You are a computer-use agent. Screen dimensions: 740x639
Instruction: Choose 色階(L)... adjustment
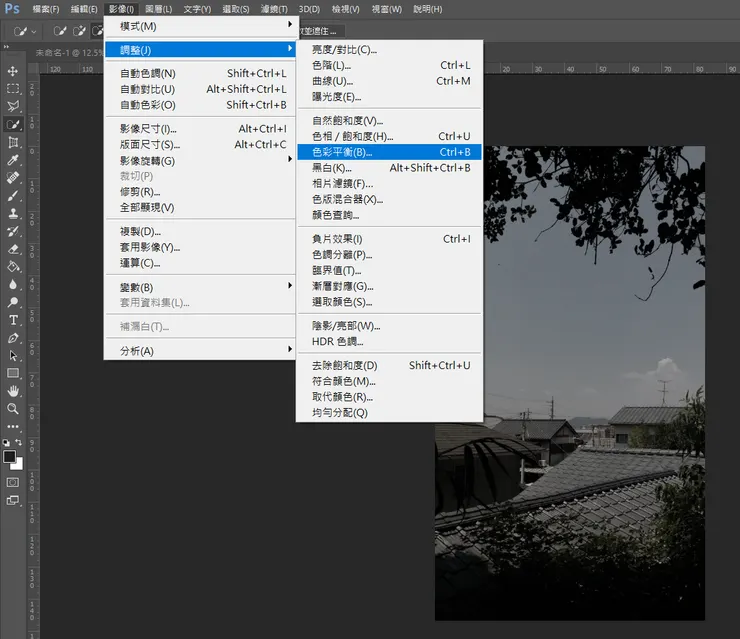pos(389,65)
